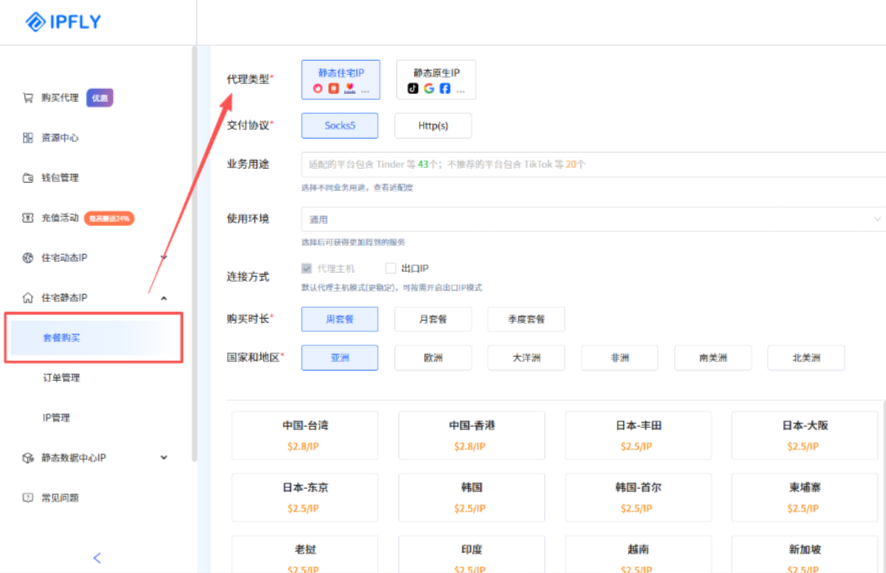Screen dimensions: 886x573
Task: Switch to the 南美洲 region tab
Action: [x=713, y=358]
